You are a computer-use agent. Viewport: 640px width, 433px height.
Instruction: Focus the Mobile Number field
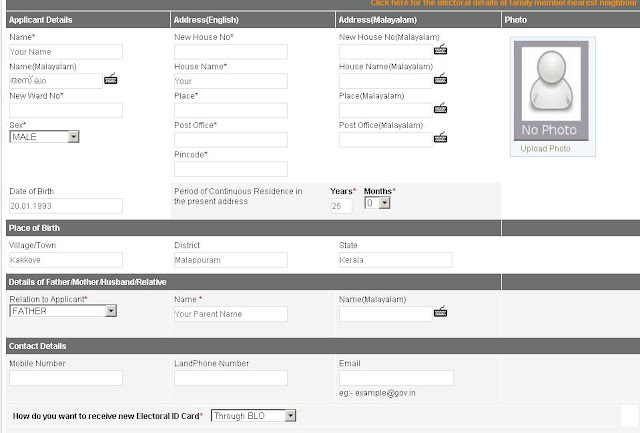[x=66, y=378]
